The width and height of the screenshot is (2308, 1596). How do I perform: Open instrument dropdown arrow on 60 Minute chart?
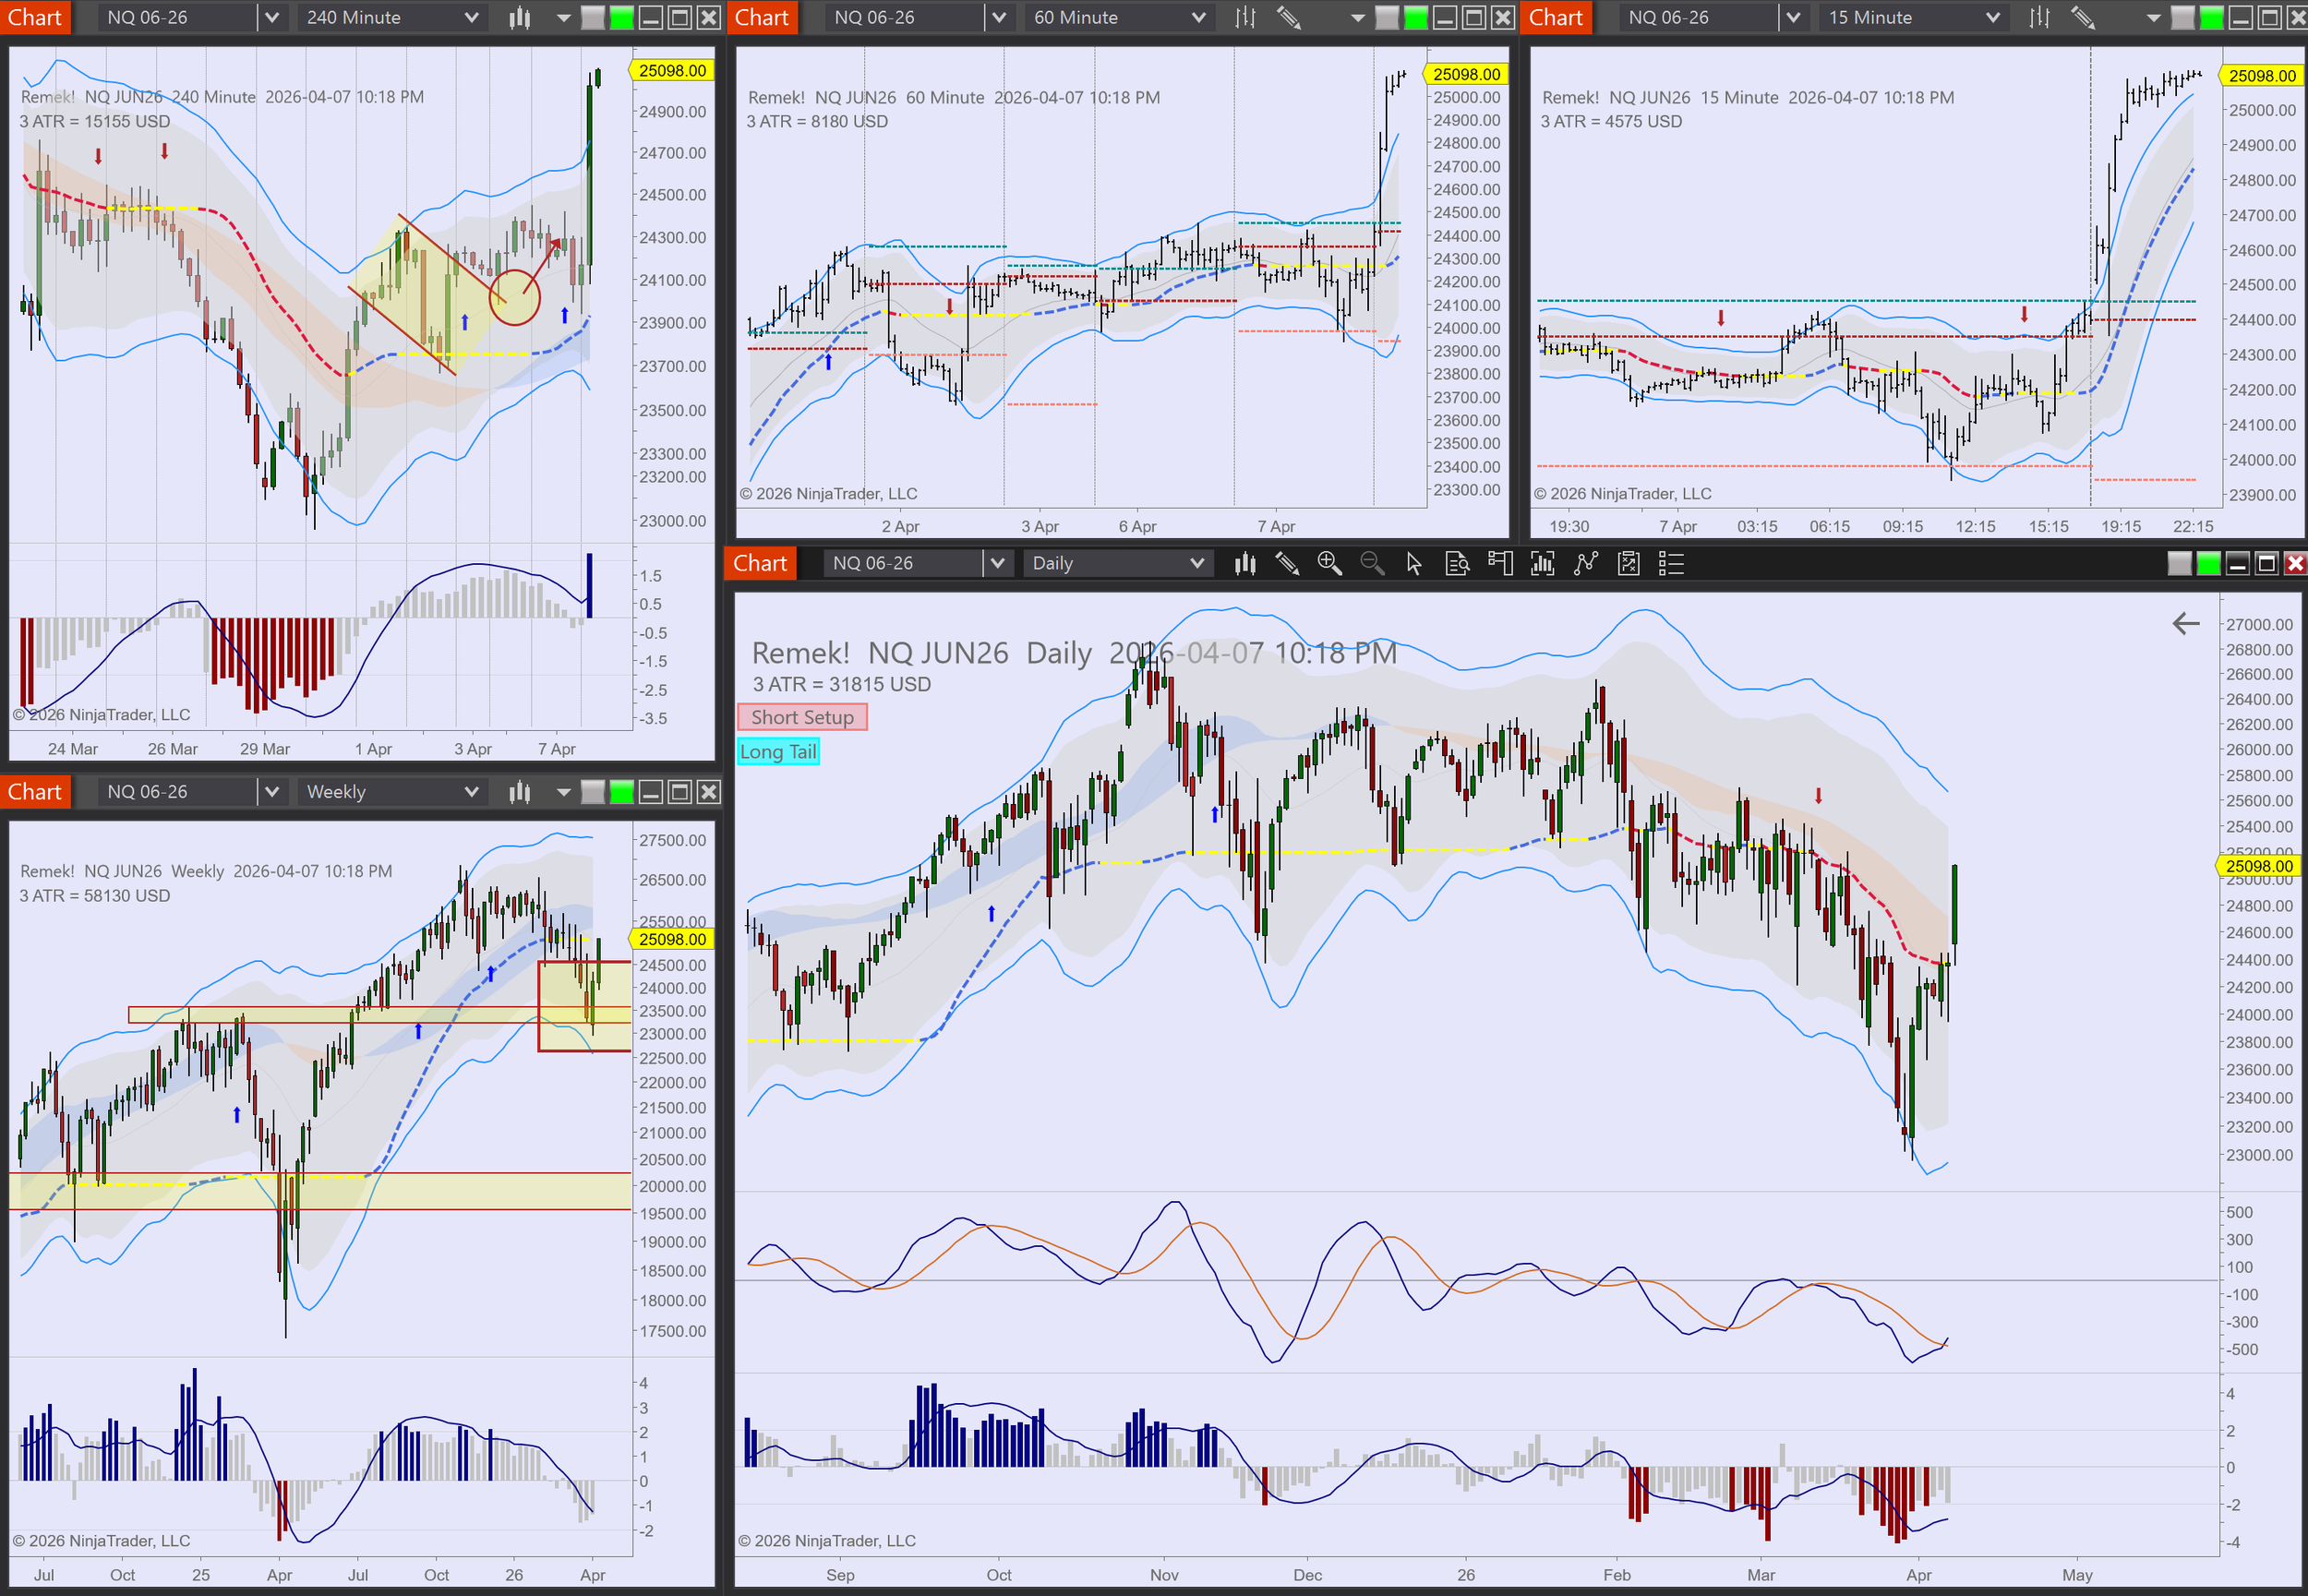998,17
